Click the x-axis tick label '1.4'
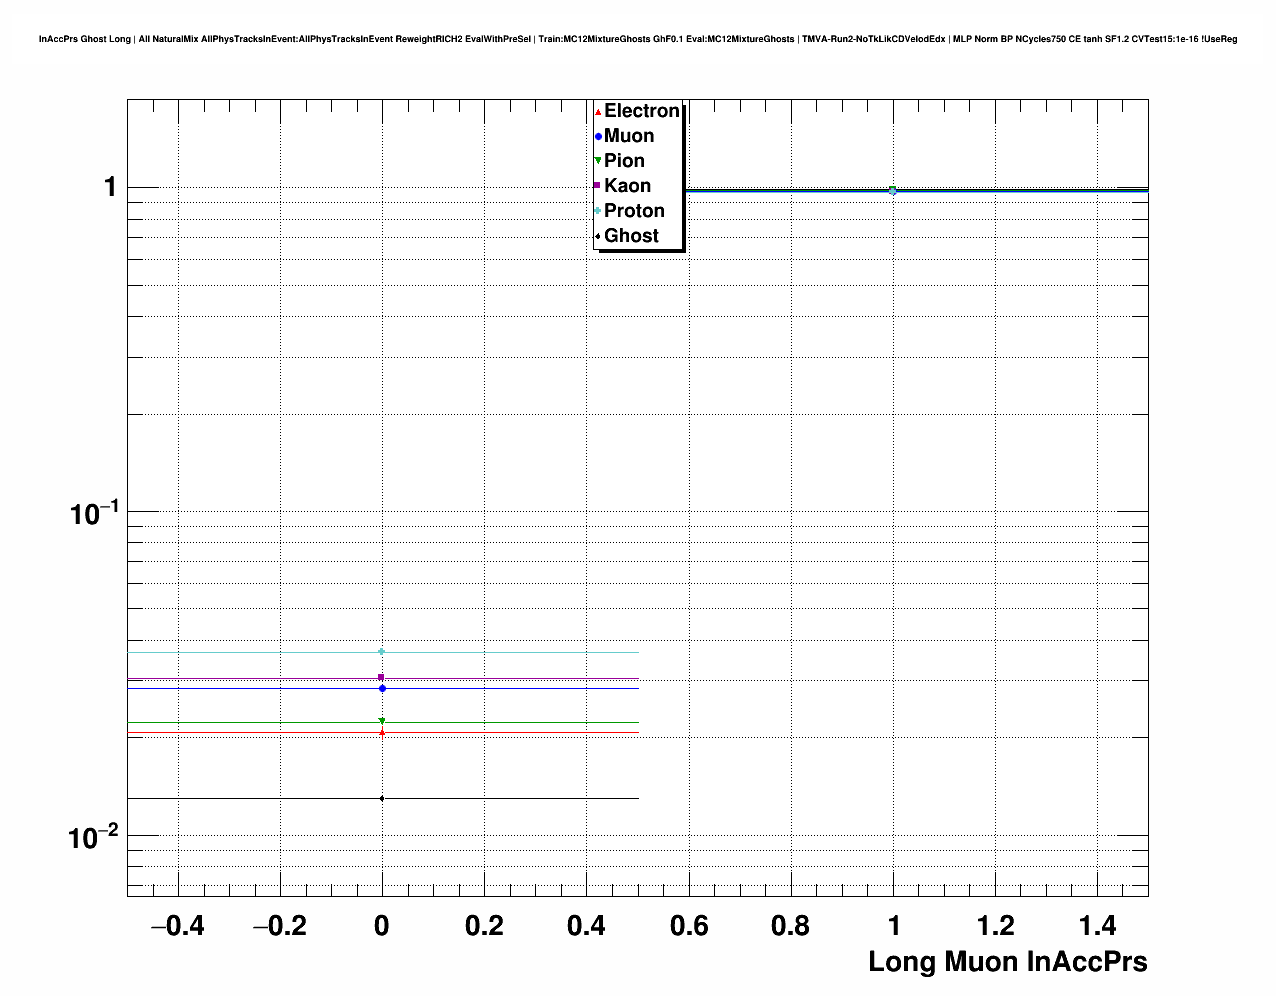Image resolution: width=1276 pixels, height=996 pixels. click(1098, 926)
